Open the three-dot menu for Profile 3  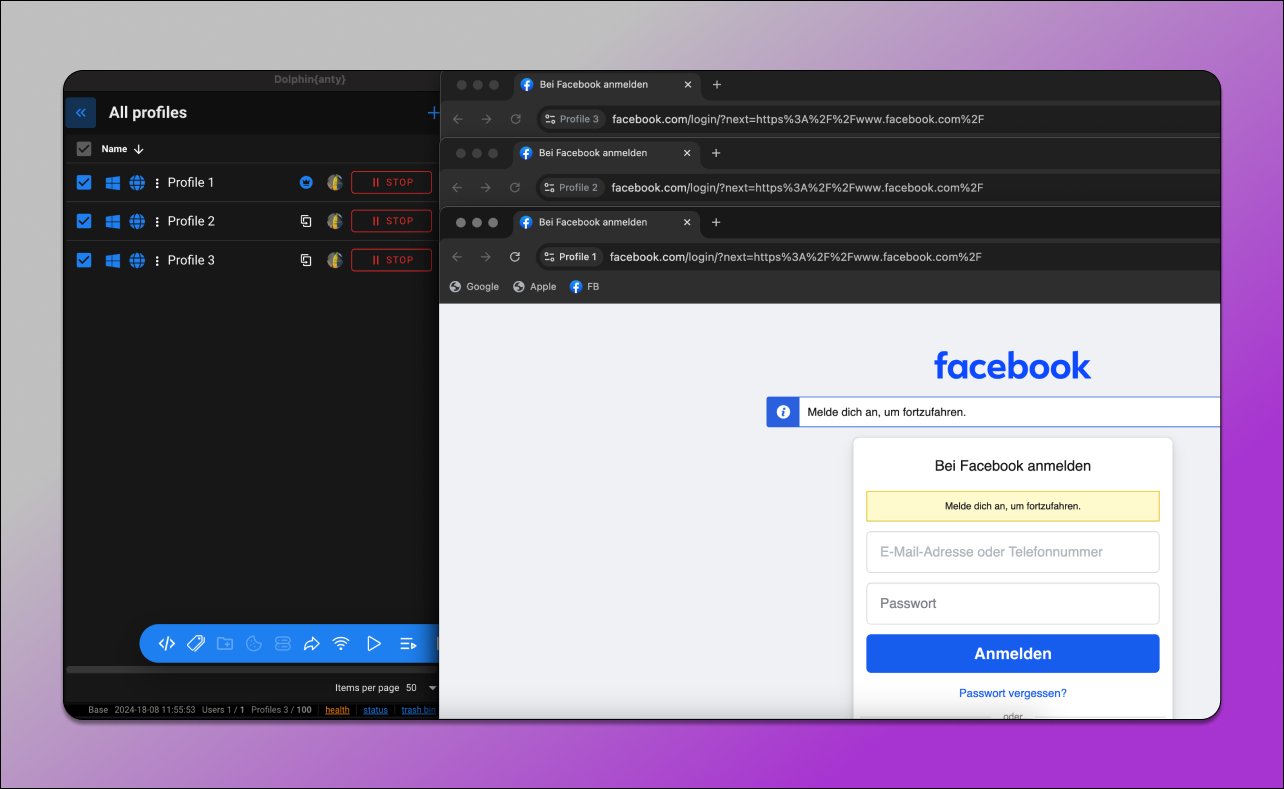click(157, 261)
